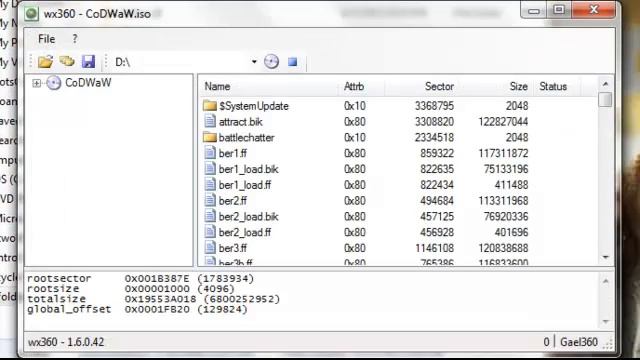Click the ber2_load.ff file name

coord(245,232)
